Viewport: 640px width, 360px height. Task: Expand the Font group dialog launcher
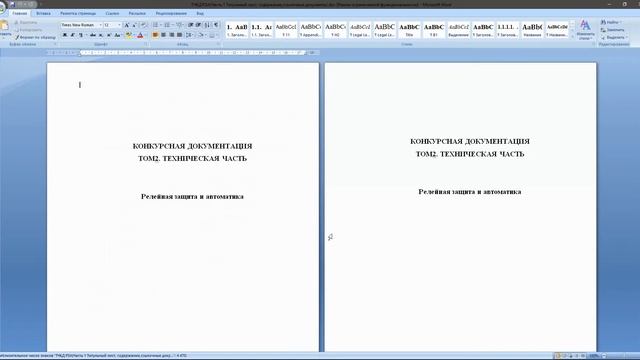click(x=146, y=44)
